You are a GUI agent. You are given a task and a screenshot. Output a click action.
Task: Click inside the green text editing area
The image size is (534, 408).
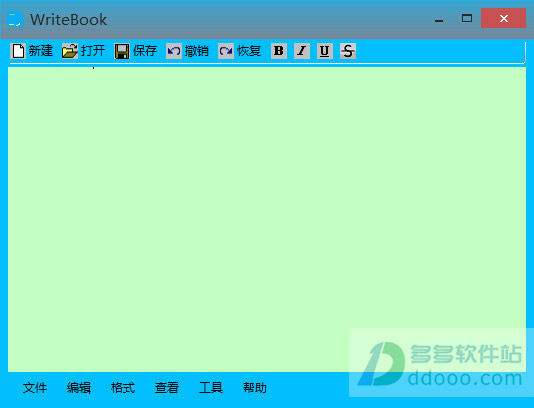click(x=267, y=219)
